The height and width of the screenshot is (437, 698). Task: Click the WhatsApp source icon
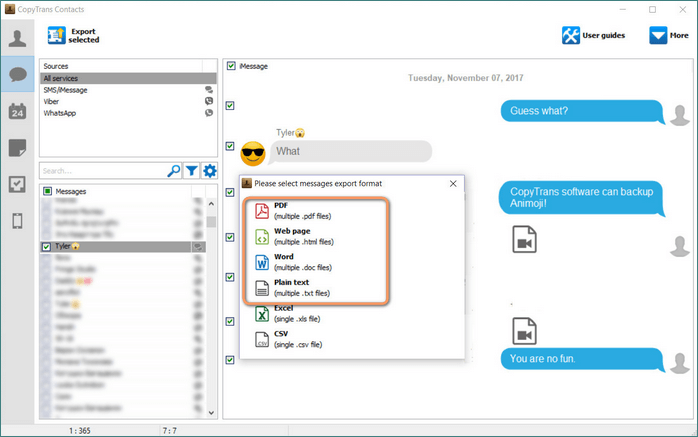(x=209, y=113)
